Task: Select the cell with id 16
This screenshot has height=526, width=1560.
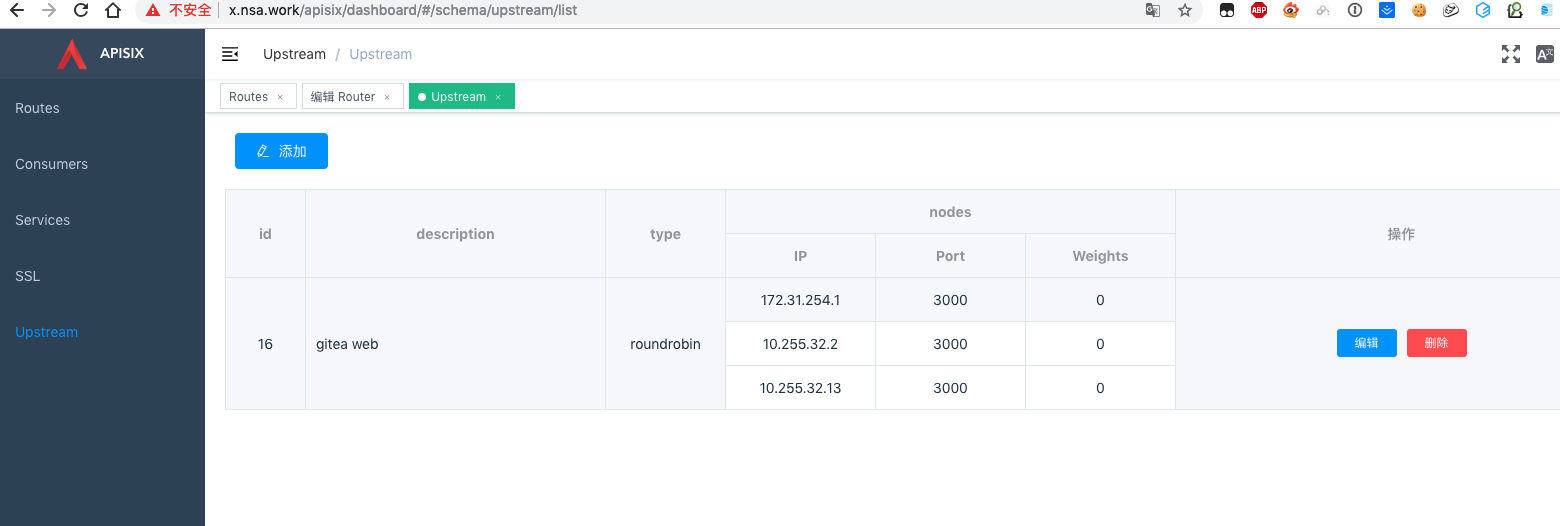Action: coord(265,344)
